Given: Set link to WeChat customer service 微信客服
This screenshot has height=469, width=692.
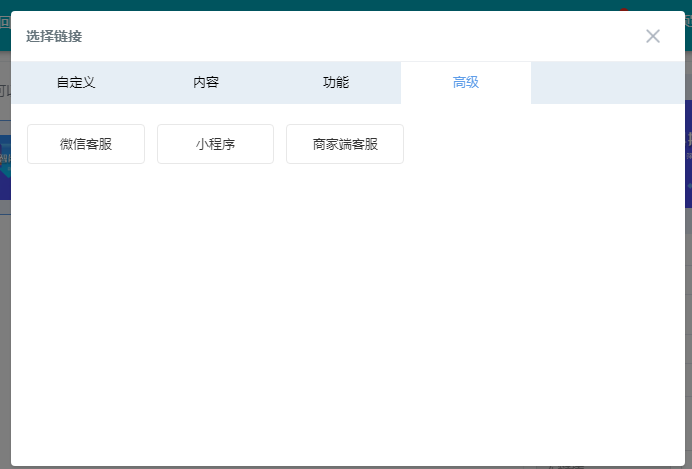Looking at the screenshot, I should pos(86,144).
